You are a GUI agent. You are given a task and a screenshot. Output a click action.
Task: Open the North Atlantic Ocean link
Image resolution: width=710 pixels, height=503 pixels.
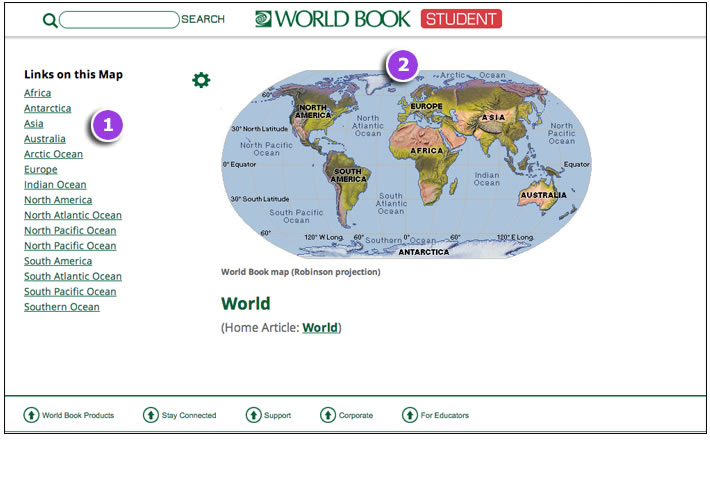click(73, 216)
